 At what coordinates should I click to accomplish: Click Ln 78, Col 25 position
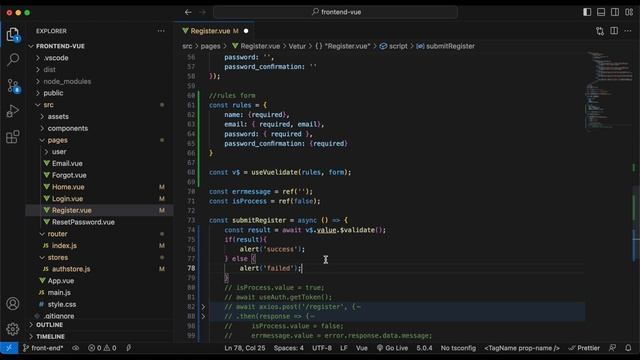click(x=244, y=348)
